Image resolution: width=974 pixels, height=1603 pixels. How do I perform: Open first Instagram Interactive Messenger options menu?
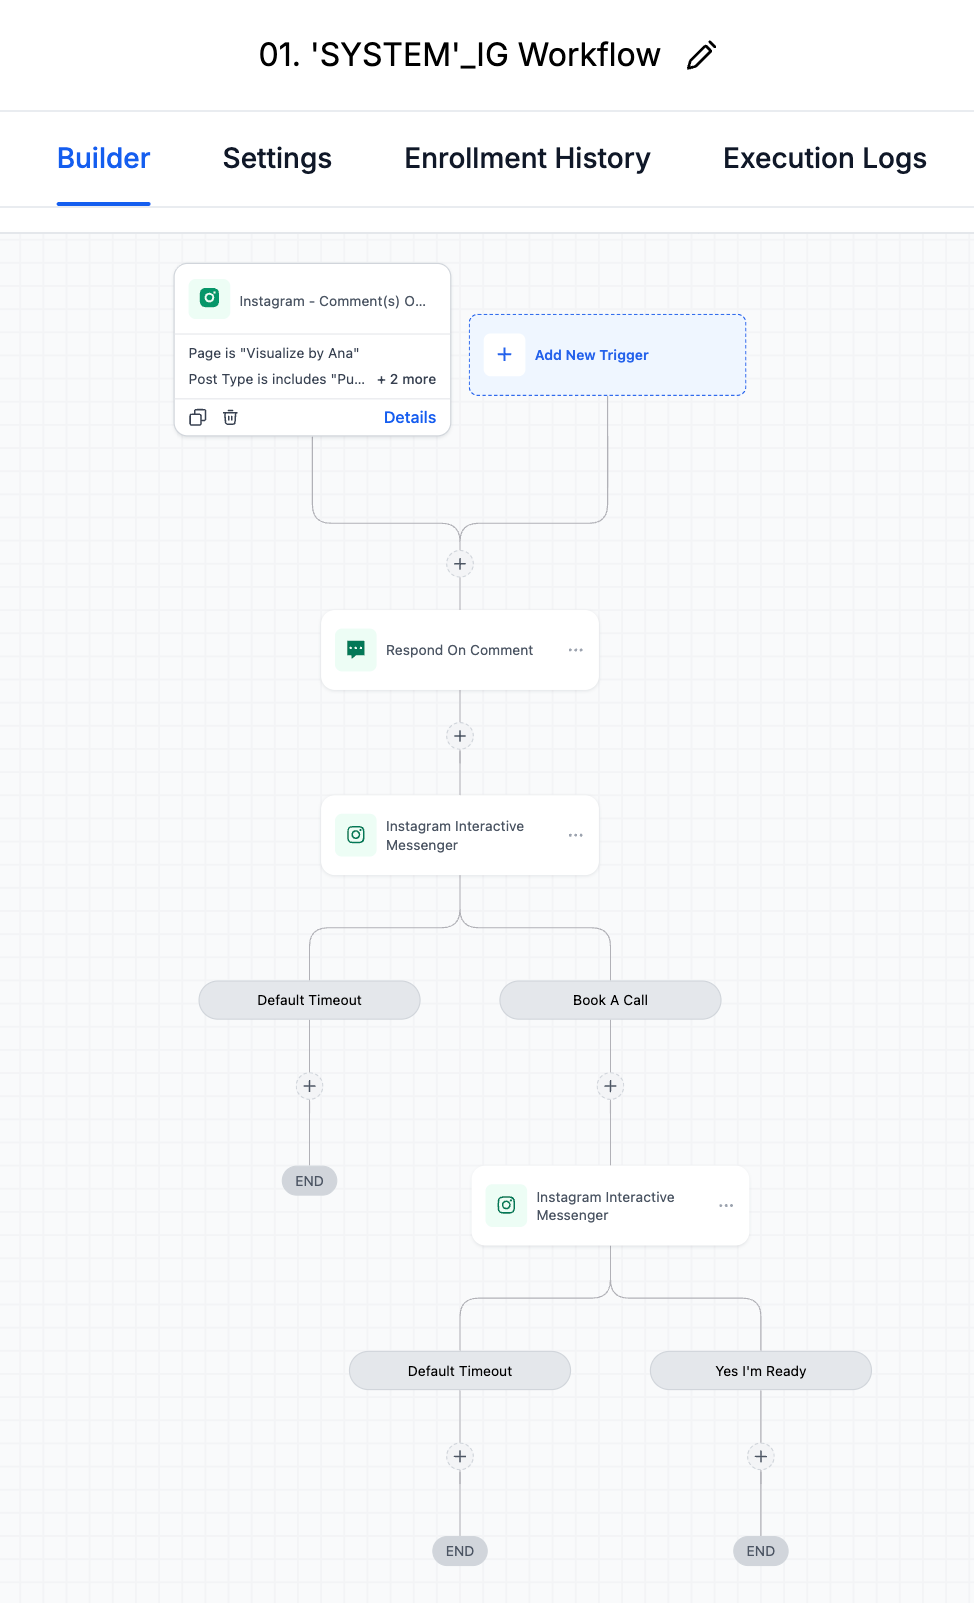575,835
